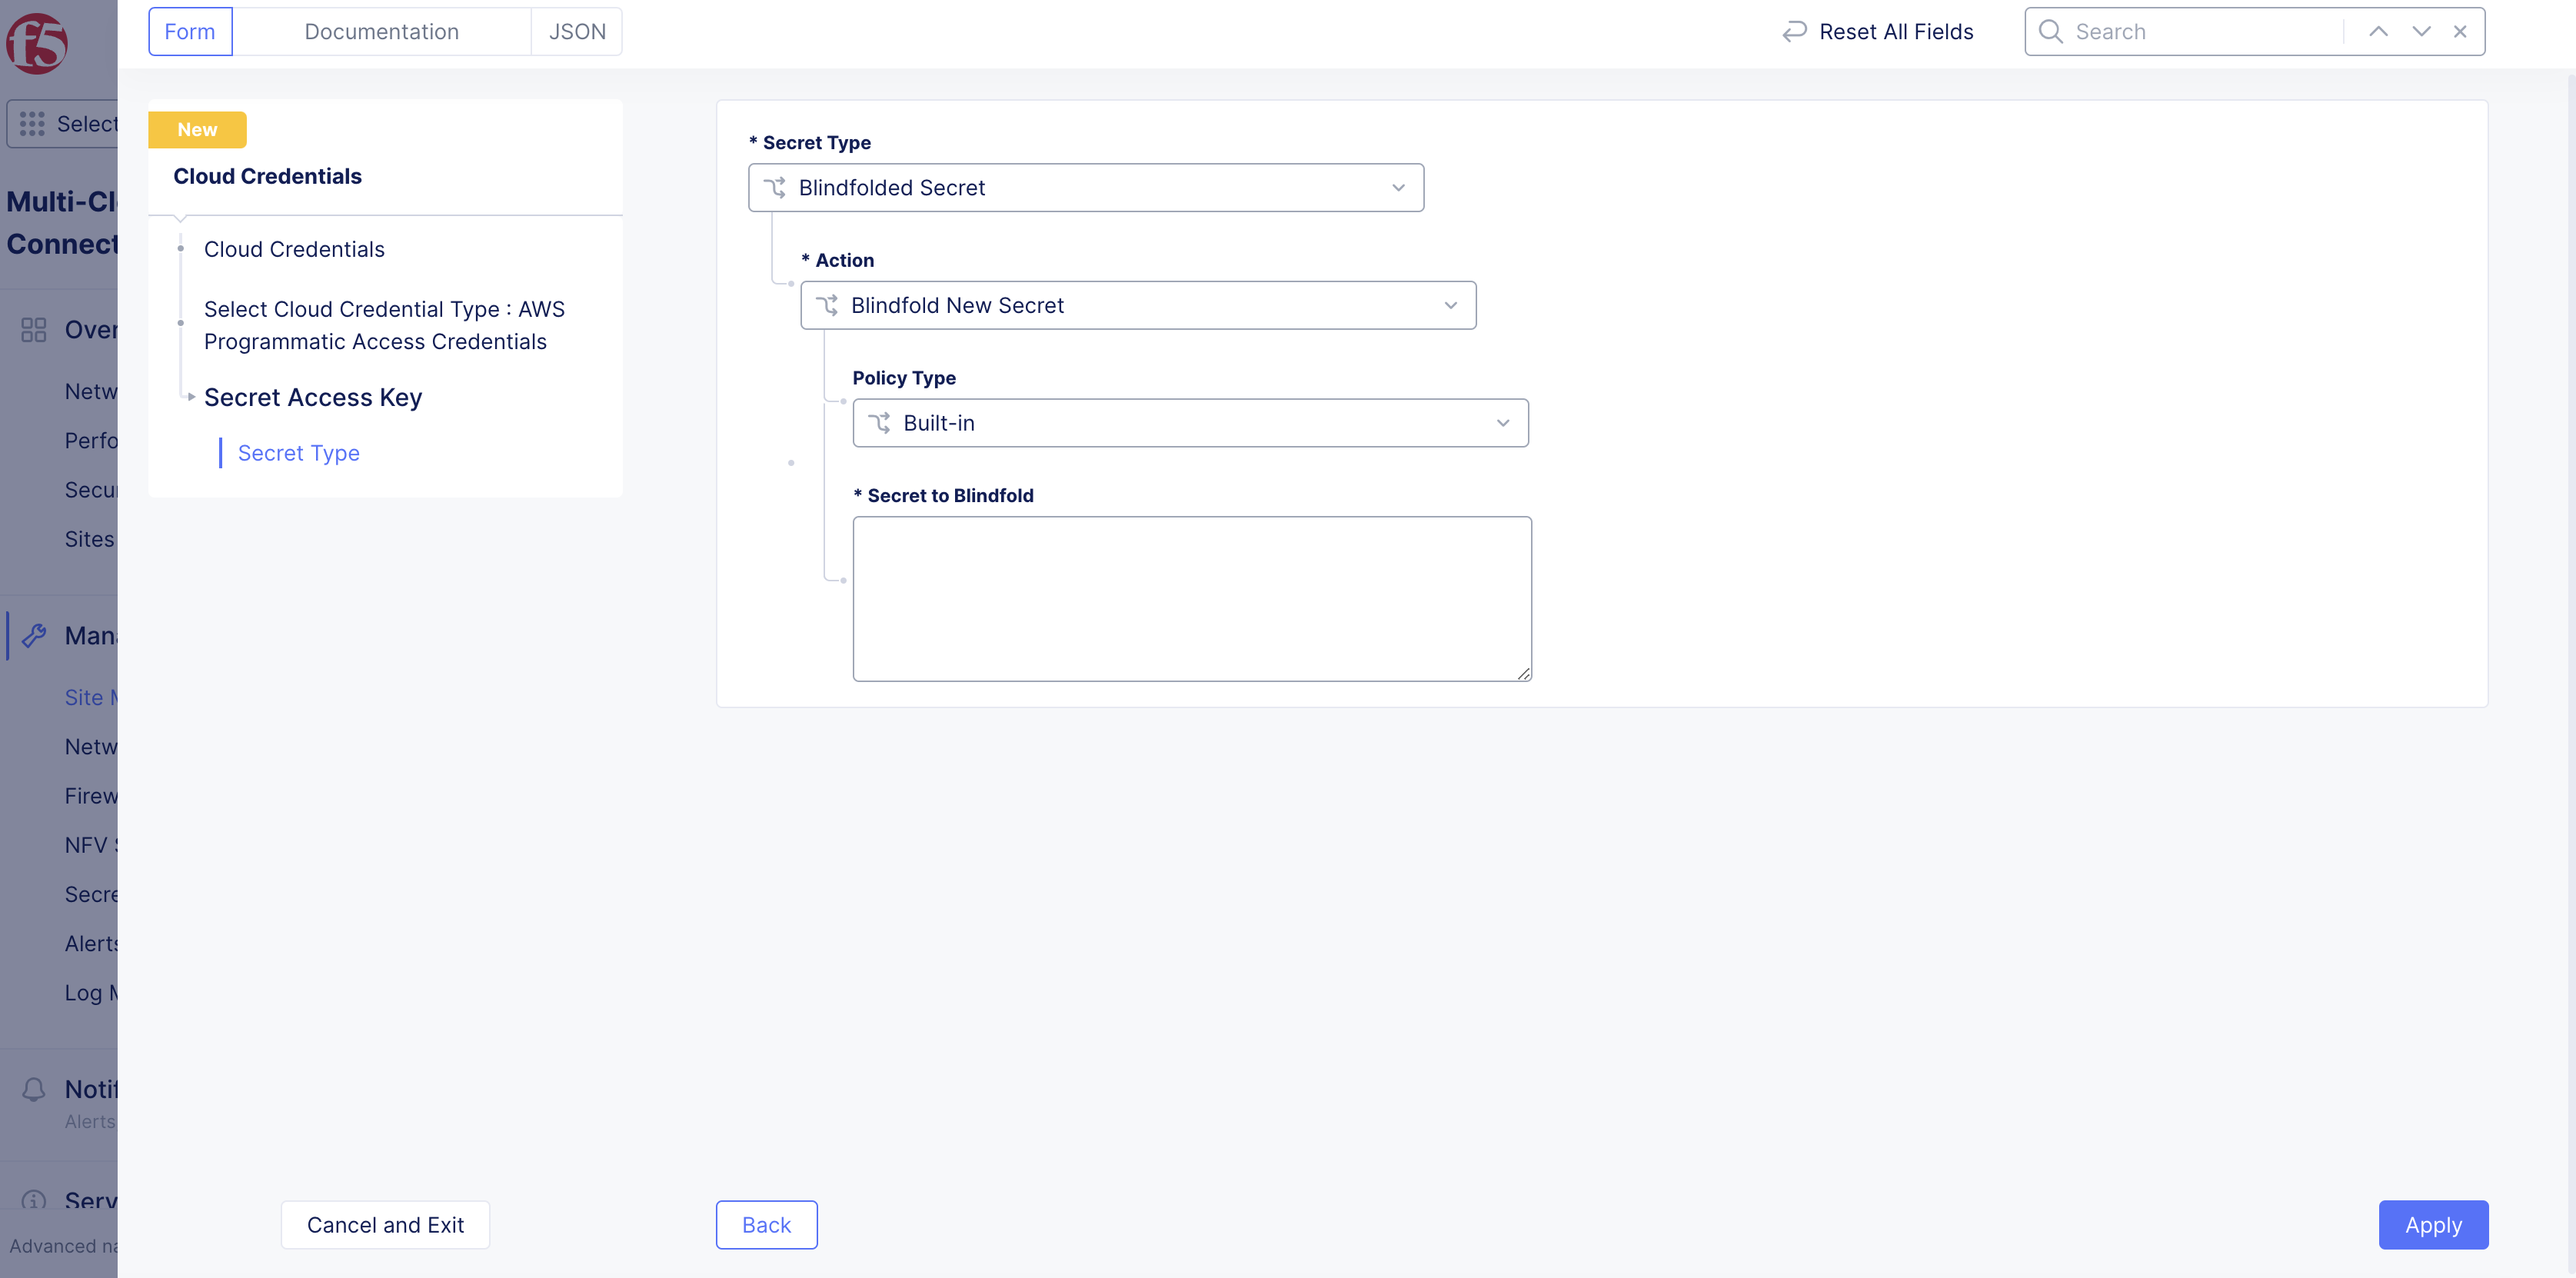This screenshot has height=1278, width=2576.
Task: Click Cancel and Exit
Action: click(385, 1224)
